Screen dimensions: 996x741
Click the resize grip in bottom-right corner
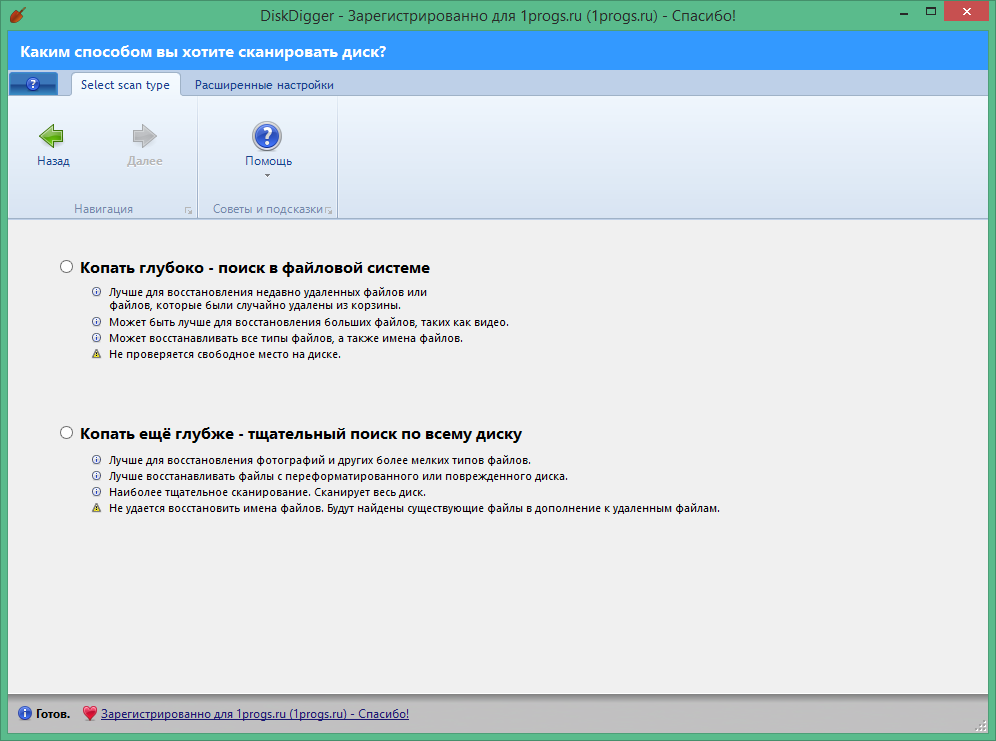pyautogui.click(x=980, y=725)
